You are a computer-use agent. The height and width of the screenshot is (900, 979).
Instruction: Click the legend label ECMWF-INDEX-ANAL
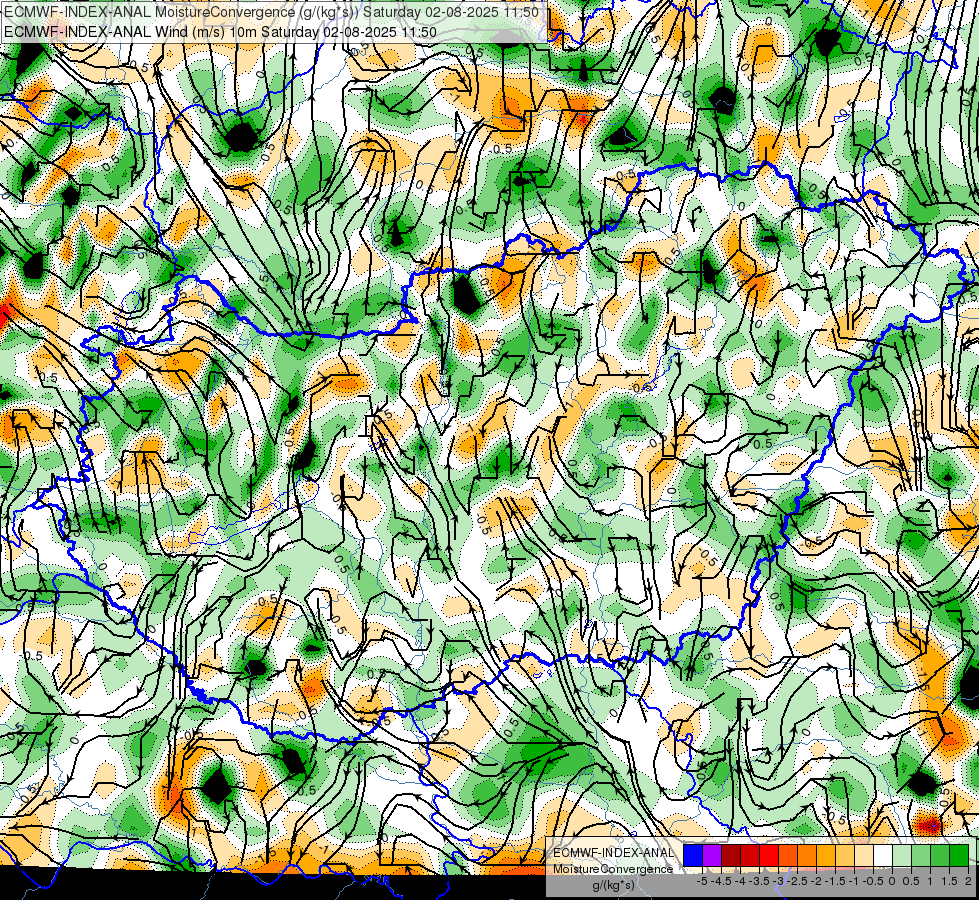click(x=614, y=853)
